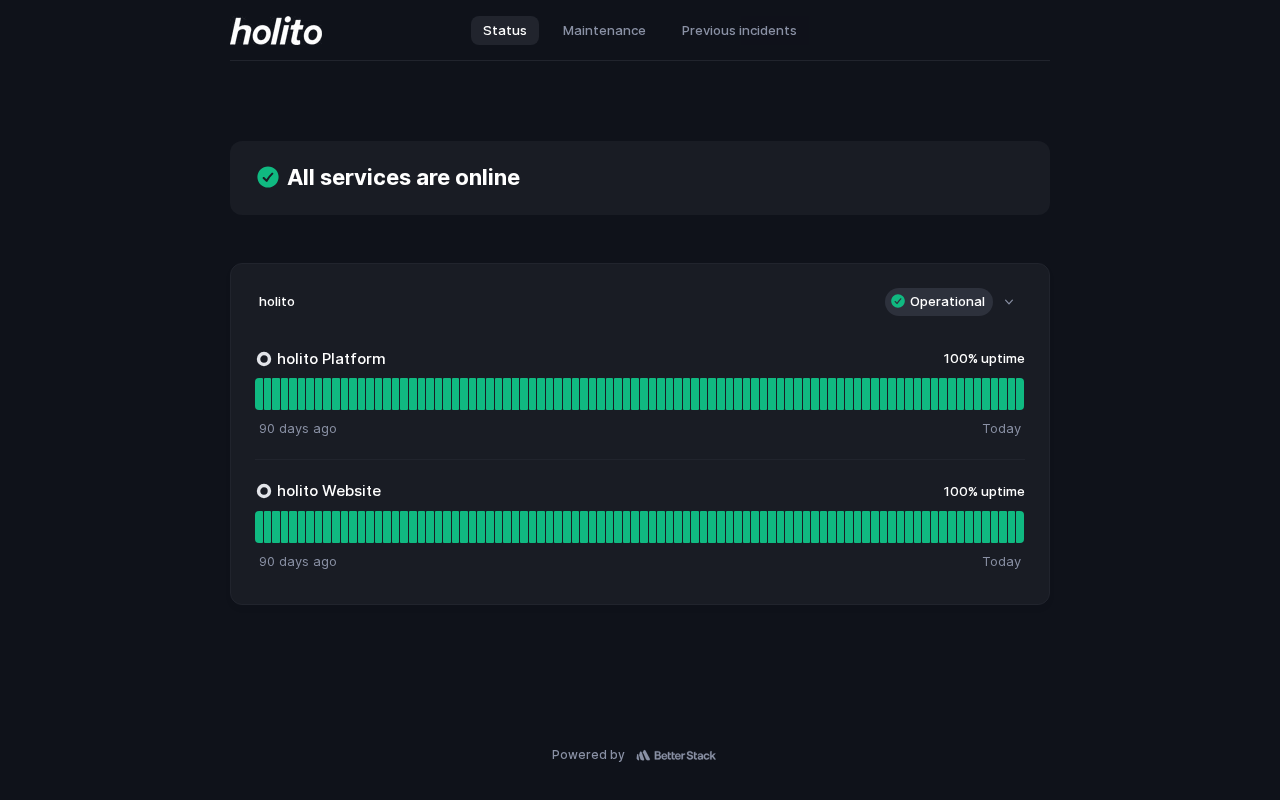This screenshot has width=1280, height=800.
Task: Click the holito group heading
Action: [x=277, y=301]
